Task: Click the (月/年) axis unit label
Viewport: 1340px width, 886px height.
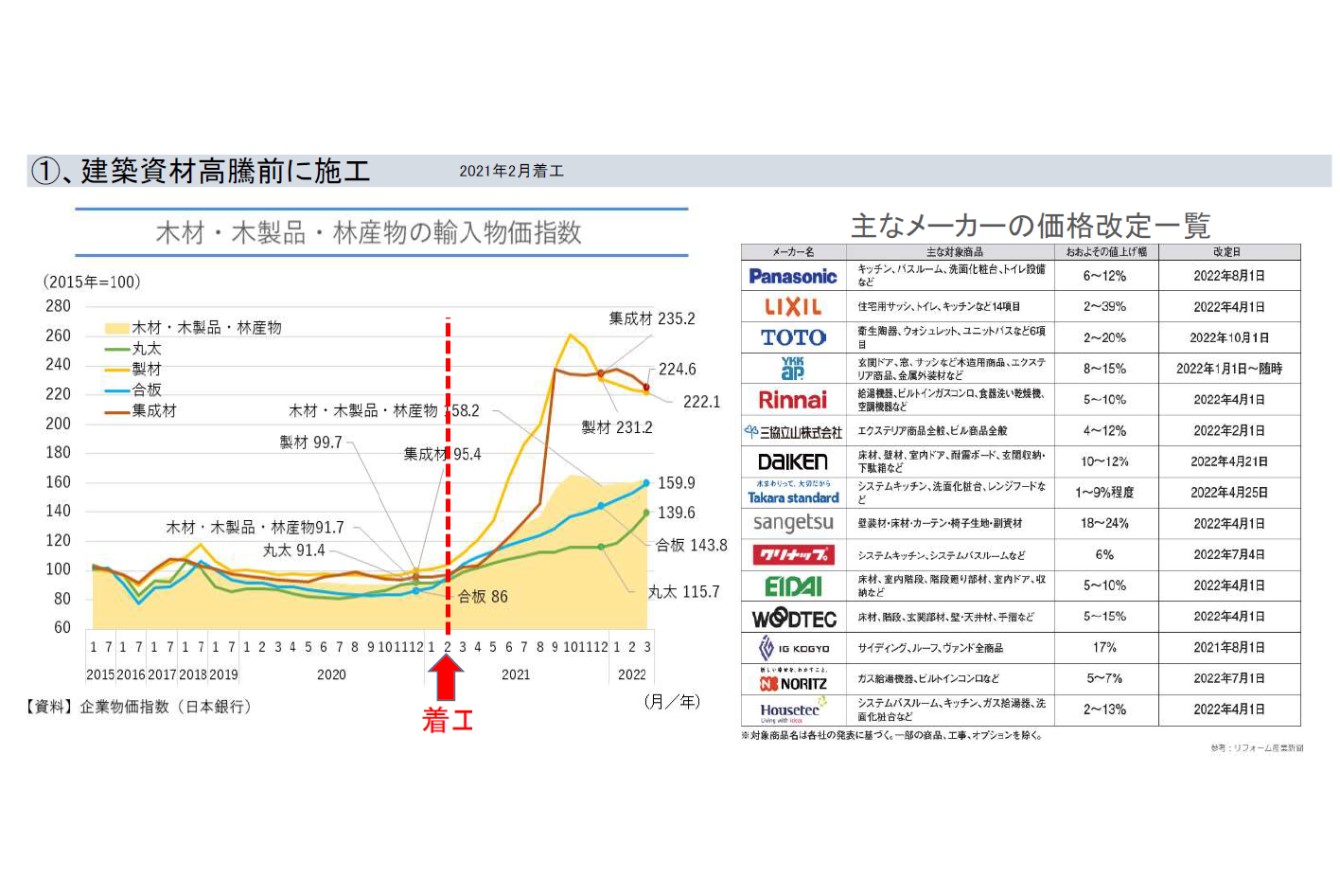Action: click(671, 701)
